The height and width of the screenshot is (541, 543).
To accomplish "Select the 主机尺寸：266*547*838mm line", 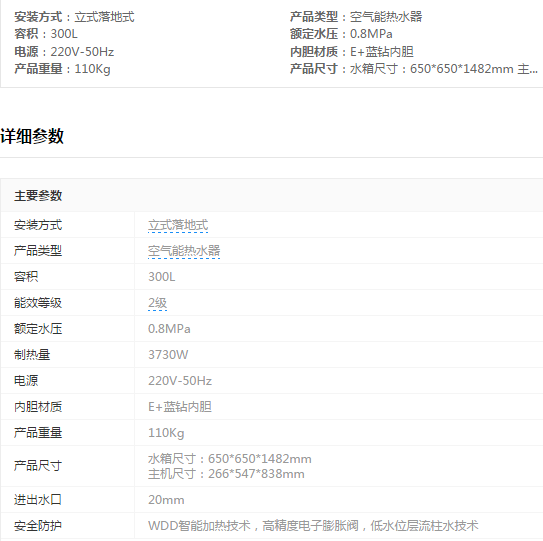I will (x=226, y=474).
